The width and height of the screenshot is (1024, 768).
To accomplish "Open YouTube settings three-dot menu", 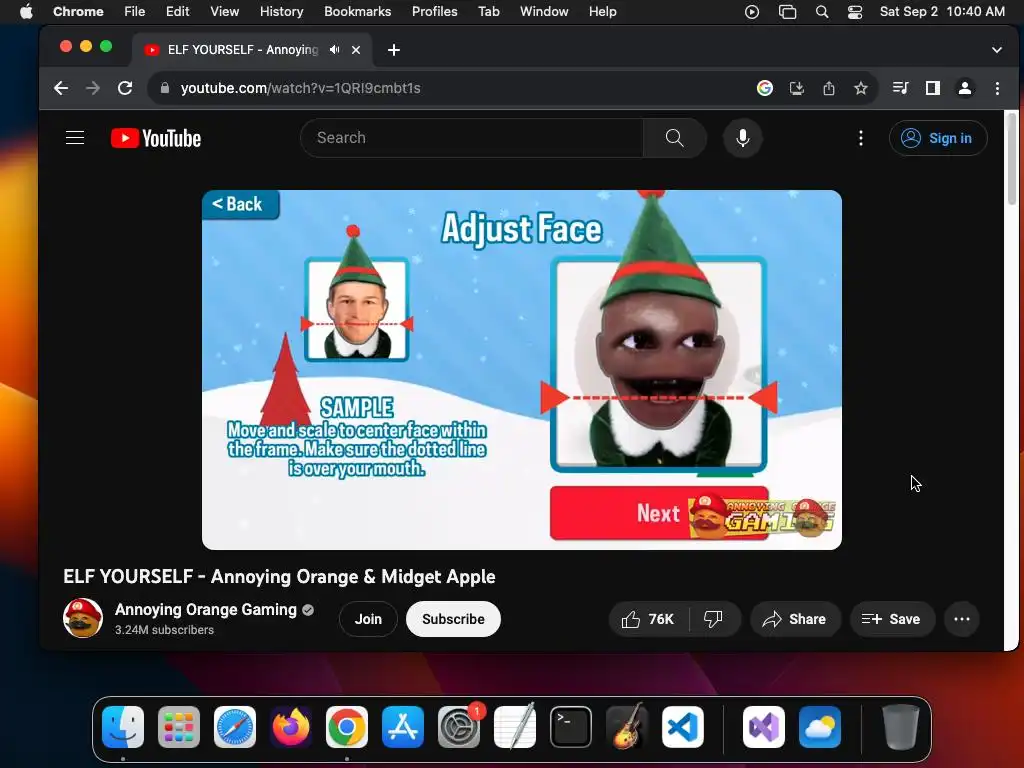I will tap(861, 138).
